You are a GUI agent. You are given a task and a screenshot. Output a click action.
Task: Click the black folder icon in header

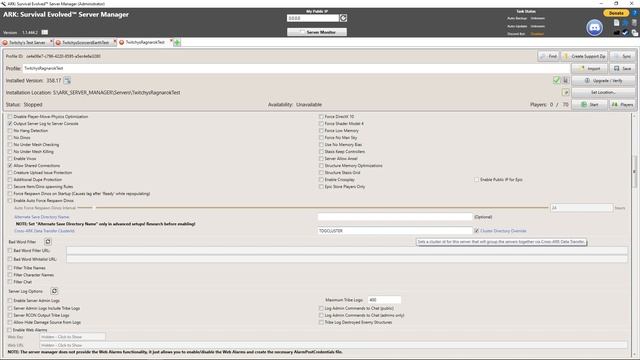[616, 33]
